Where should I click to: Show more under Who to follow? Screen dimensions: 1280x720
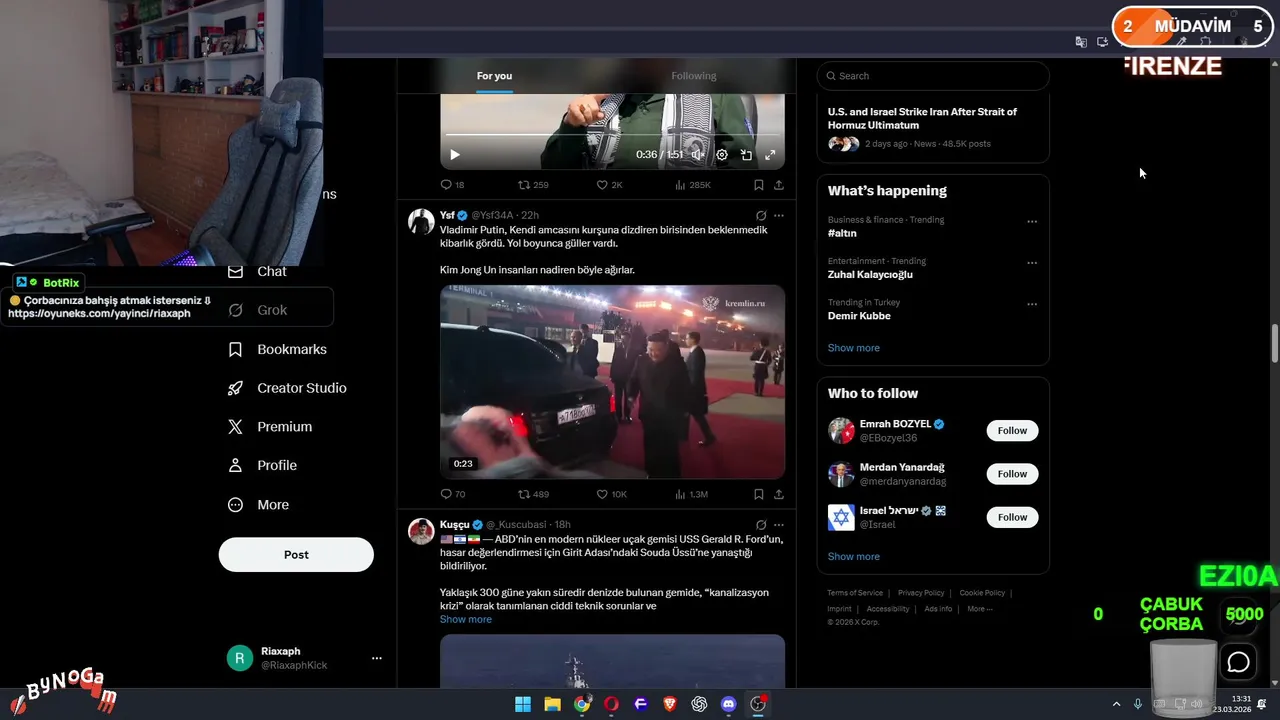pos(854,557)
